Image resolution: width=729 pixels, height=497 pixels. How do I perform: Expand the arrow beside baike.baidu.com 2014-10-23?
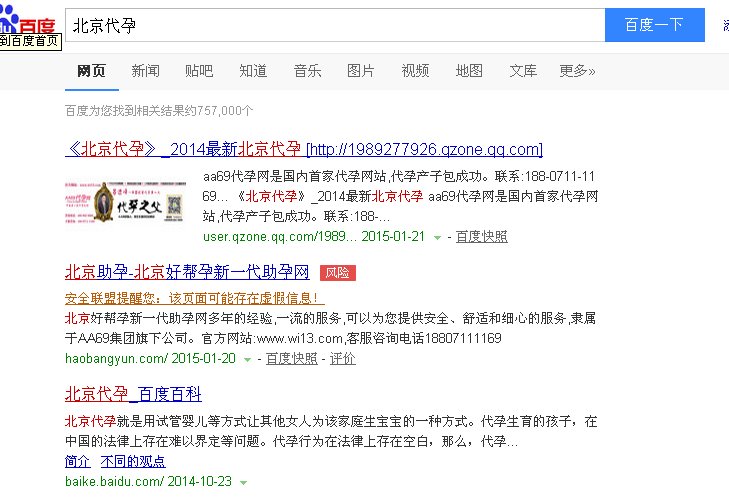[243, 483]
